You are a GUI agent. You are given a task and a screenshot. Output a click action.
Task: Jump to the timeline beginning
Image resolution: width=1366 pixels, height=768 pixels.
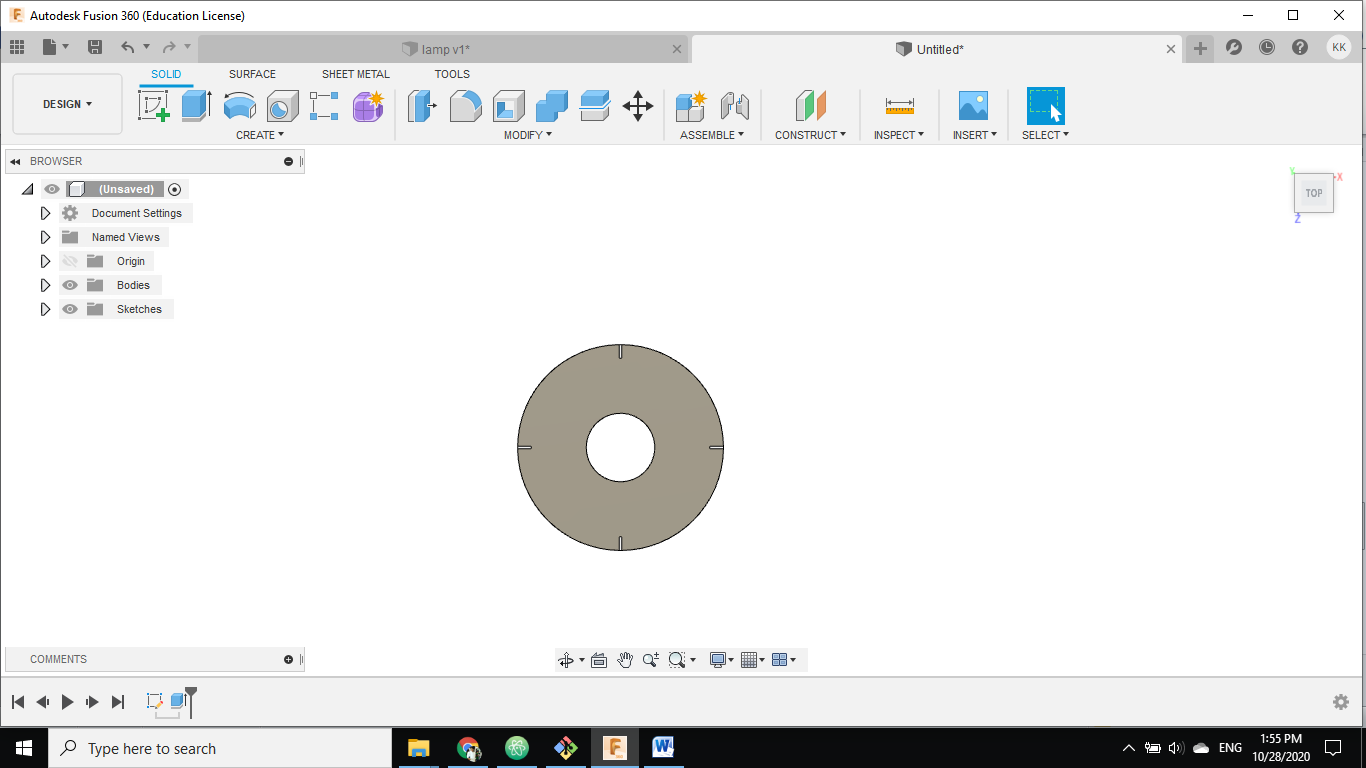17,702
